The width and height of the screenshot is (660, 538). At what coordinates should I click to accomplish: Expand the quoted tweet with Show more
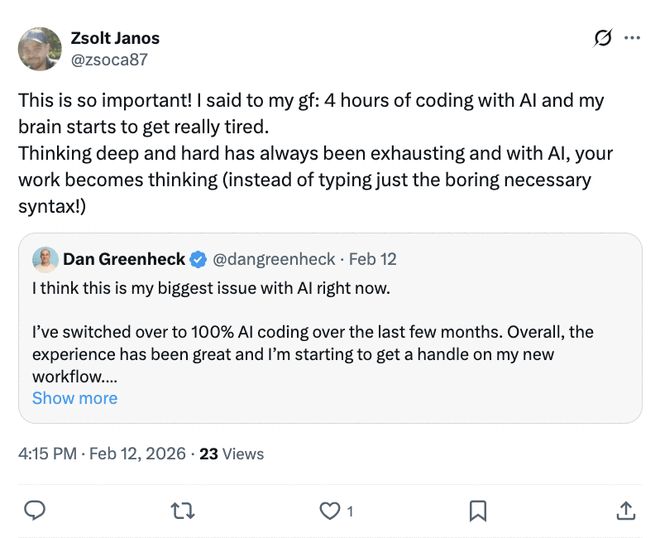pos(74,398)
